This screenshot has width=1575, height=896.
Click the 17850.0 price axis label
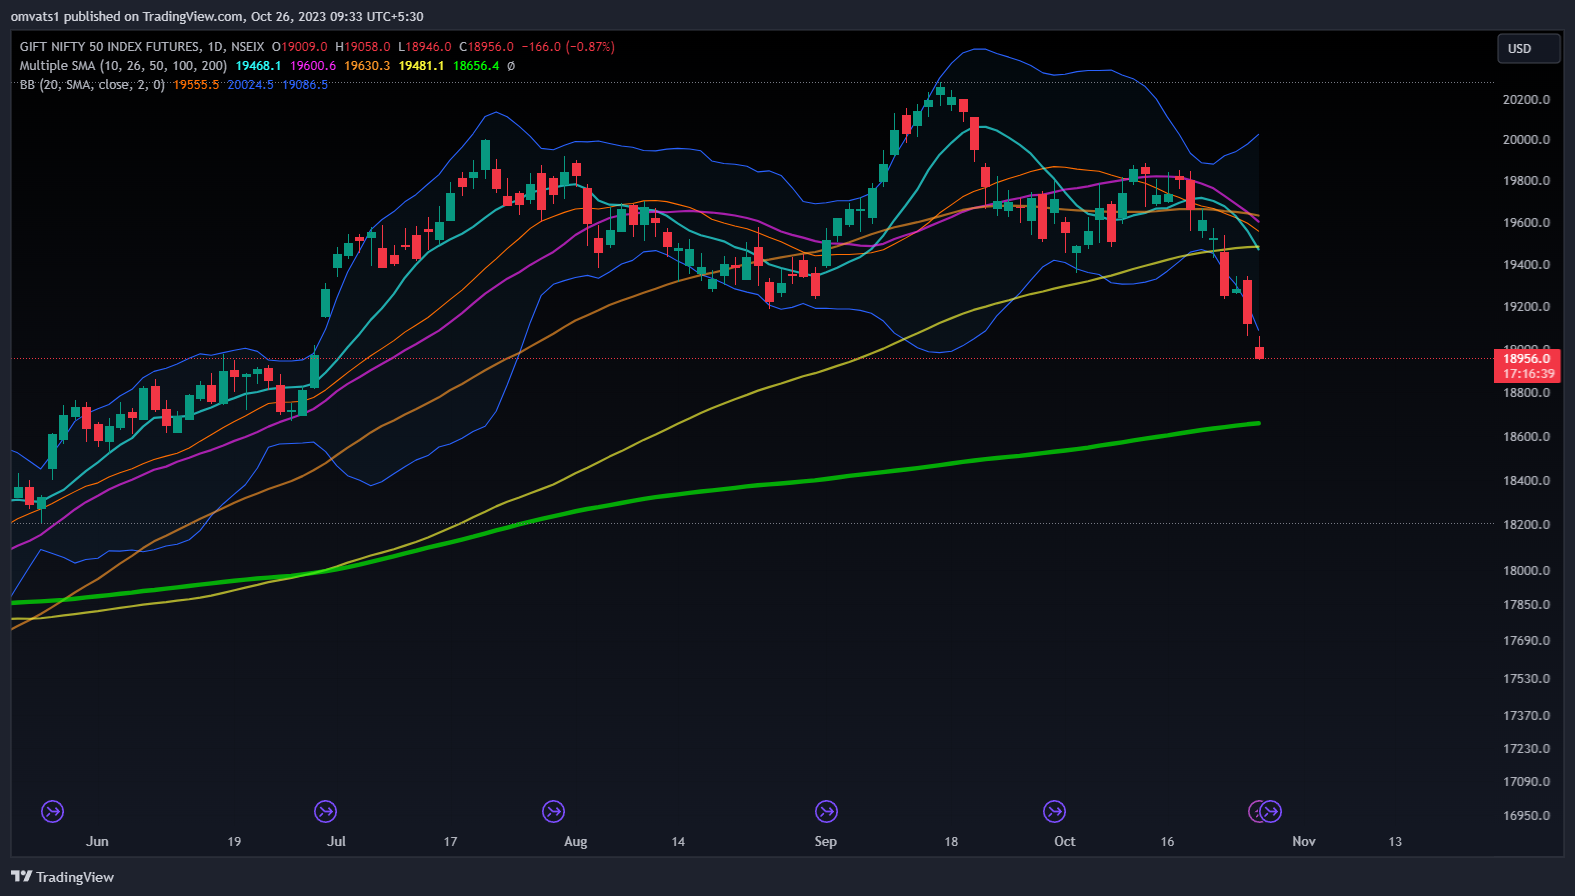(1526, 605)
